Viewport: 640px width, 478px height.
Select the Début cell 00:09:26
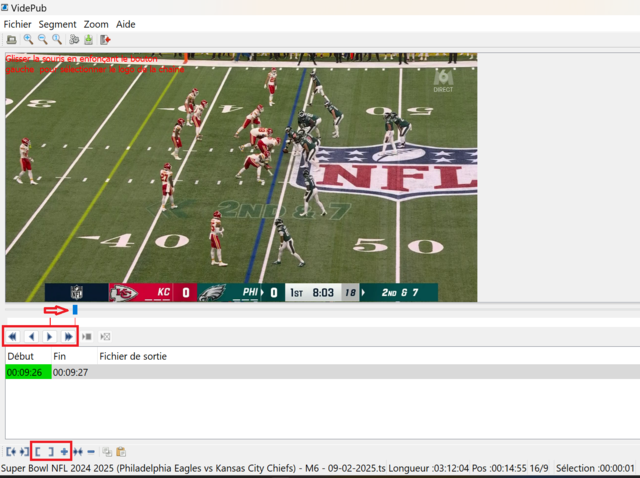pyautogui.click(x=28, y=372)
